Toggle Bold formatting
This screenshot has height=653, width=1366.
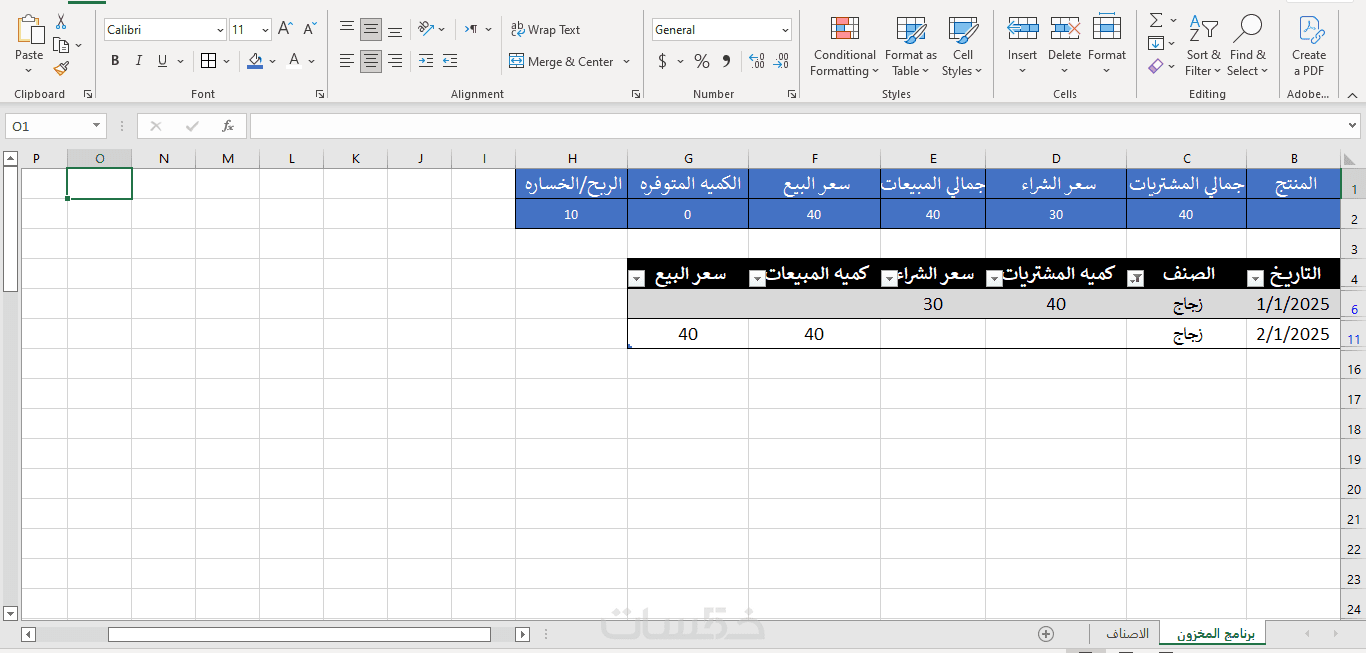pos(115,61)
